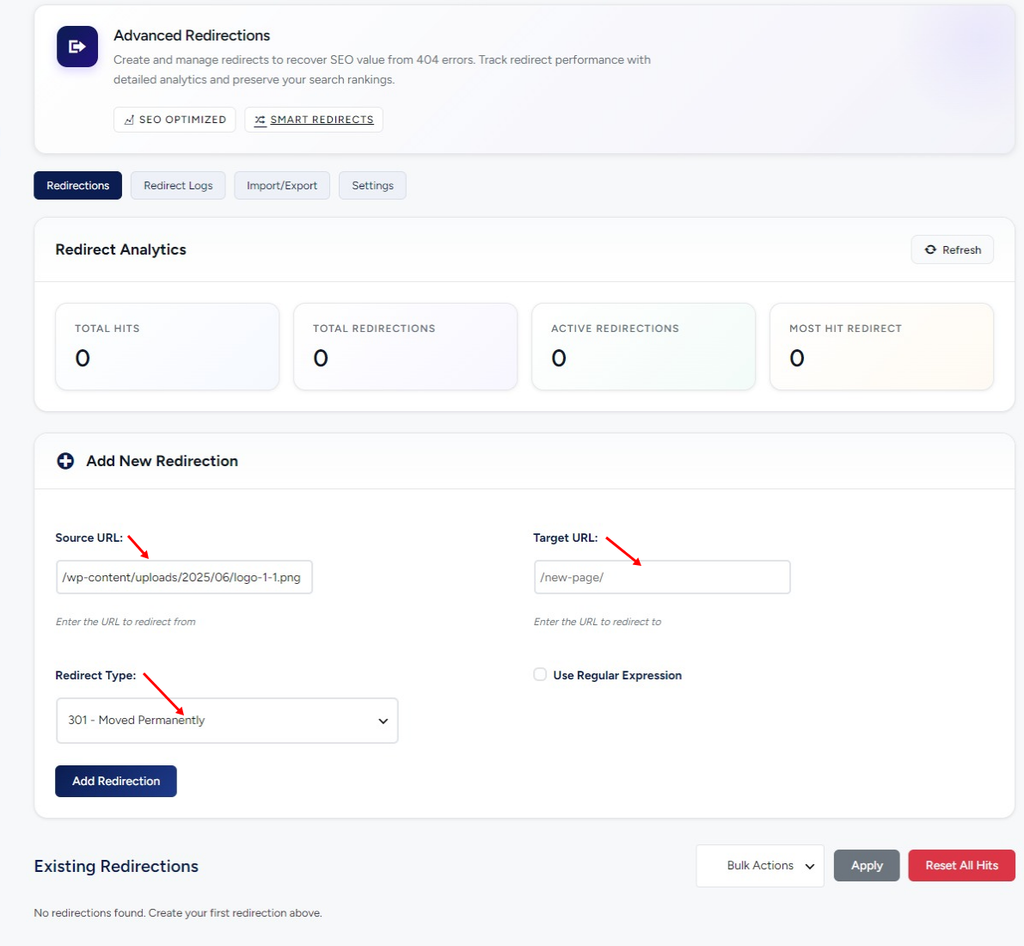Click the Advanced Redirections logo icon
The height and width of the screenshot is (946, 1024).
77,46
